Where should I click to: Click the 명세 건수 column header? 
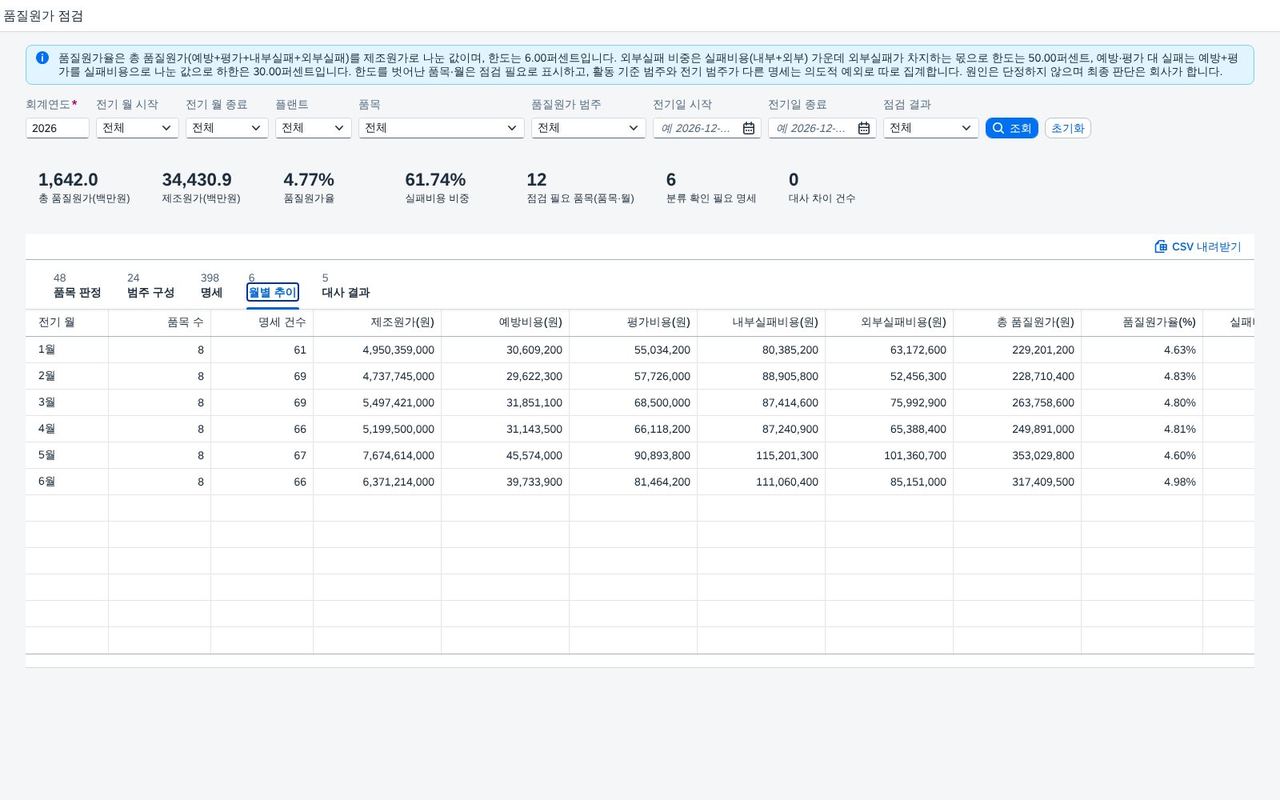click(x=262, y=322)
